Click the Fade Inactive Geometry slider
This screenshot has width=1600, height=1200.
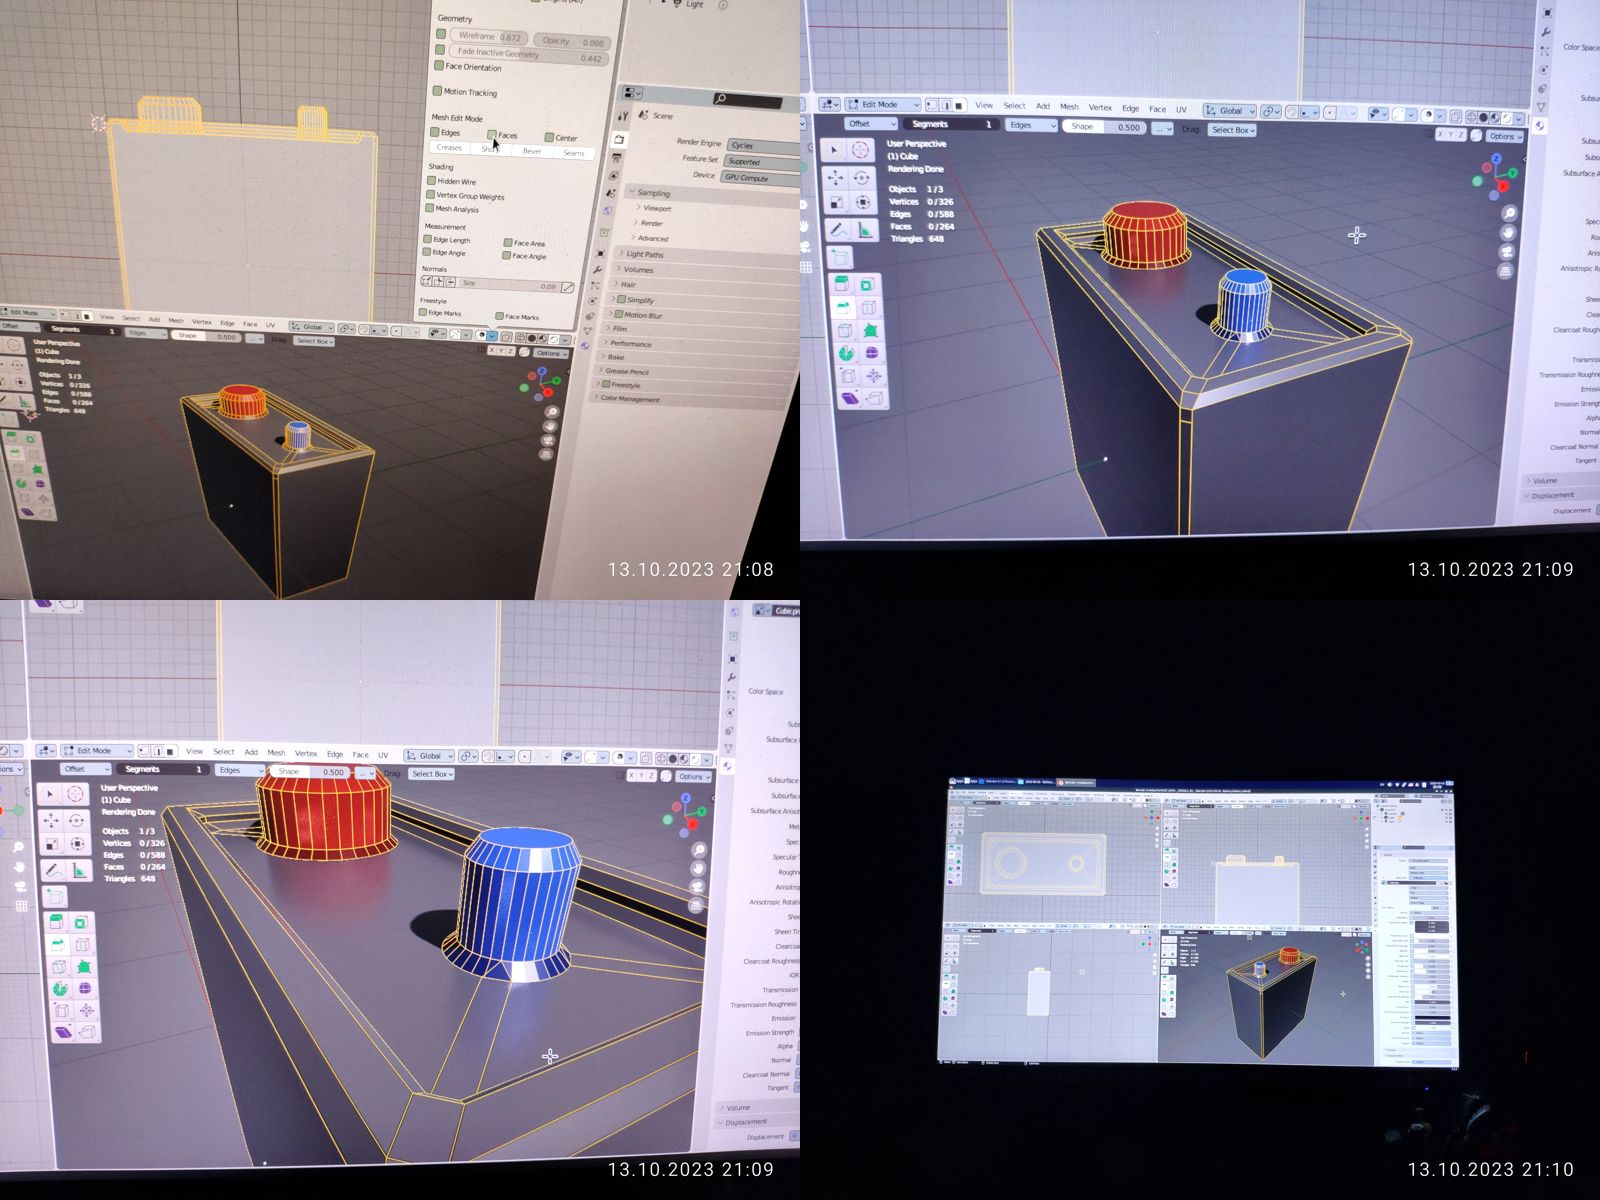527,55
